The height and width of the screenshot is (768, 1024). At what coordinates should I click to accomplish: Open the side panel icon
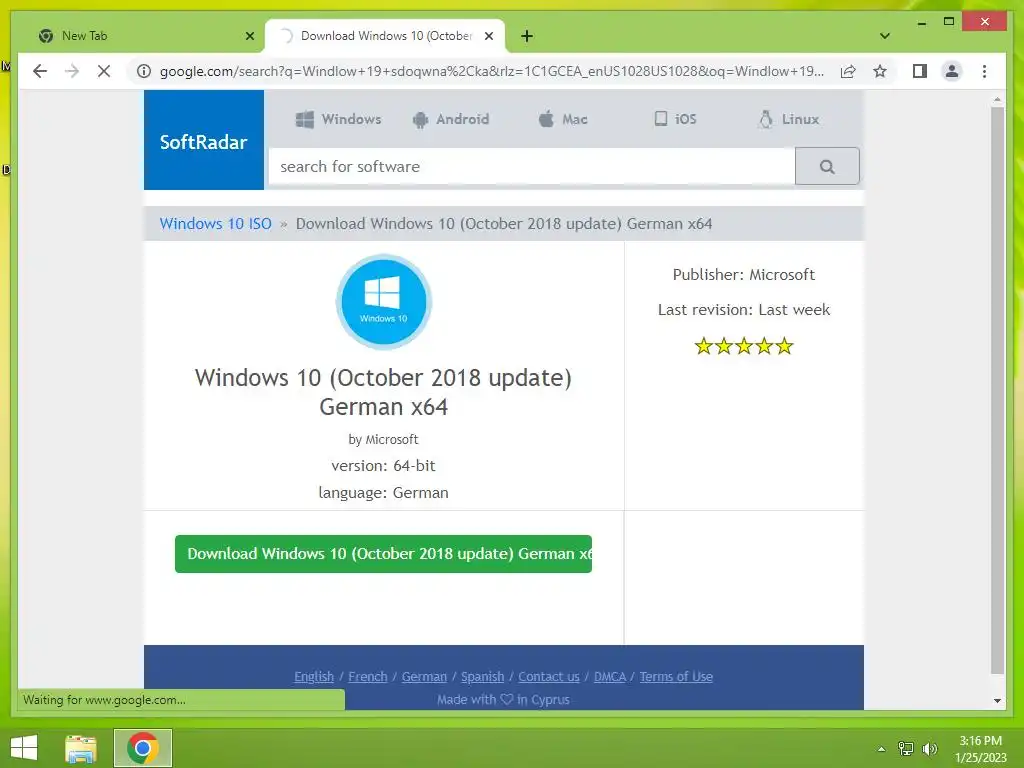click(920, 71)
